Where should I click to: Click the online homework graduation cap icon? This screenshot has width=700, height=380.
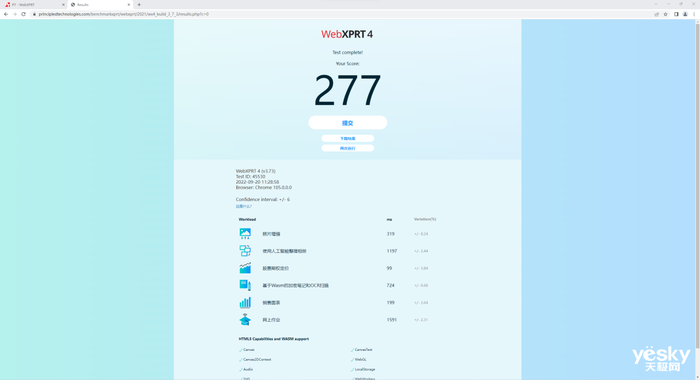point(245,320)
